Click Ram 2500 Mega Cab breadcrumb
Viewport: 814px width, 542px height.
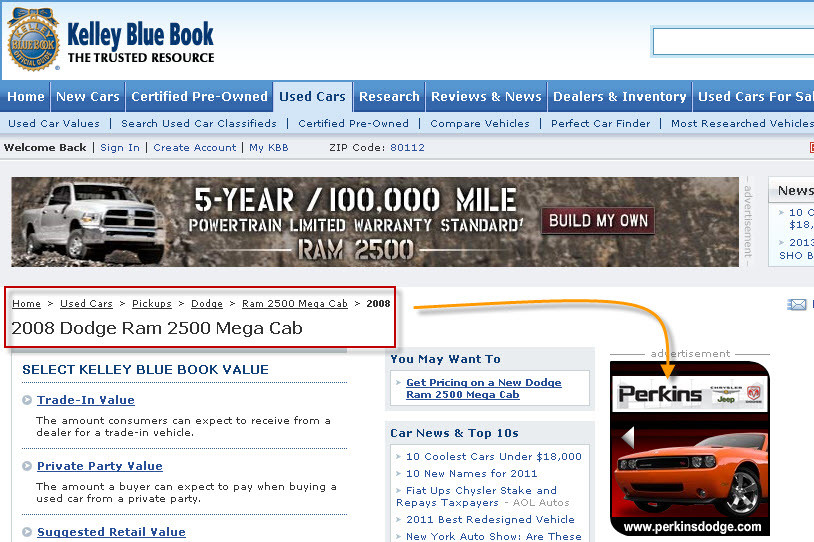tap(295, 304)
